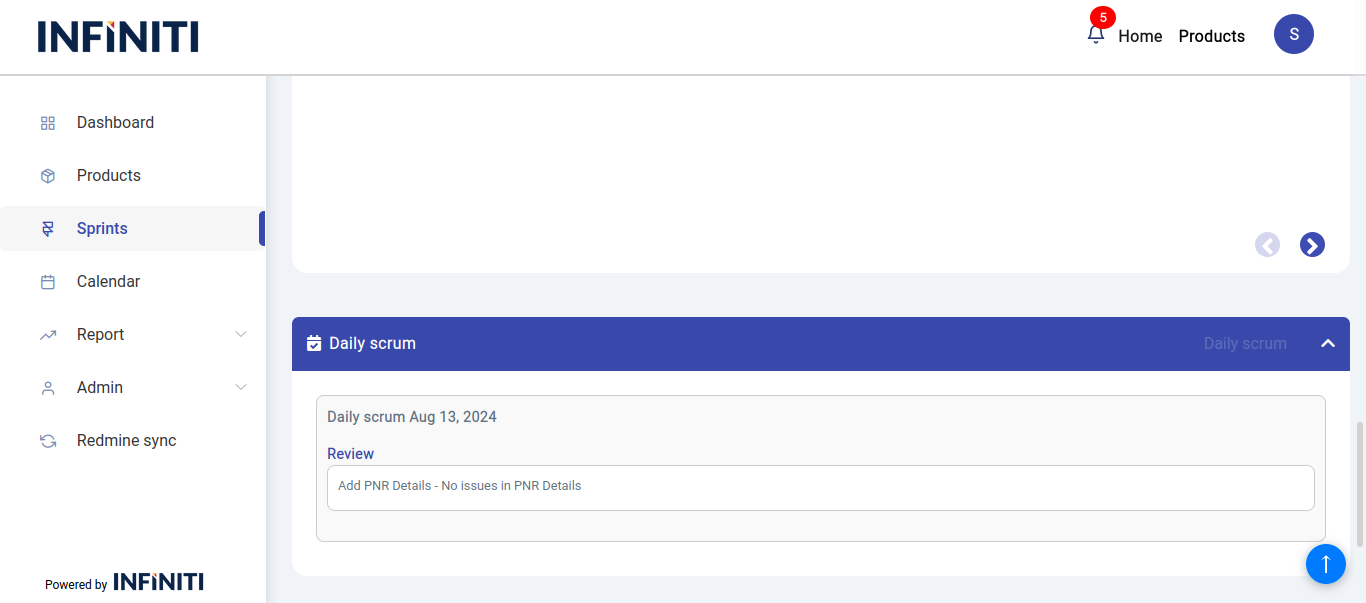Click the Calendar icon in sidebar

pos(48,282)
